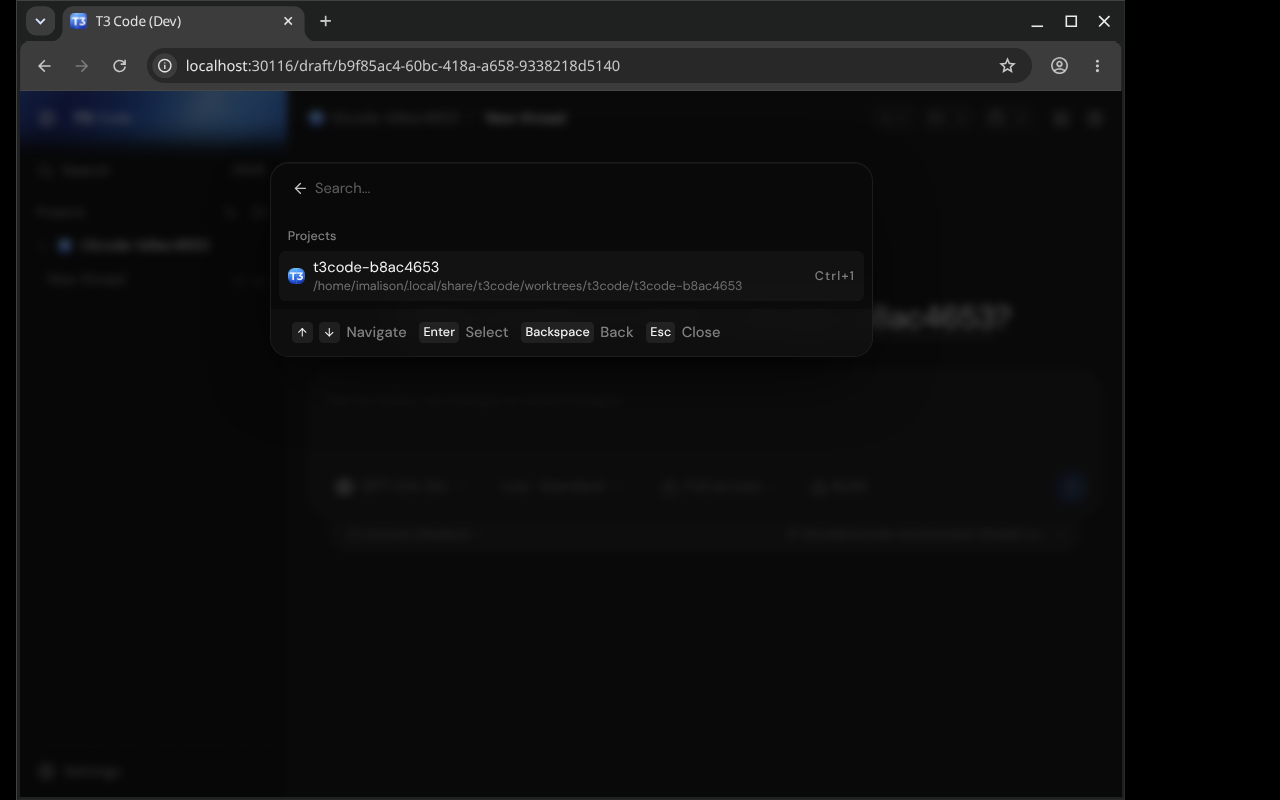Click the Back label in footer

[x=617, y=332]
